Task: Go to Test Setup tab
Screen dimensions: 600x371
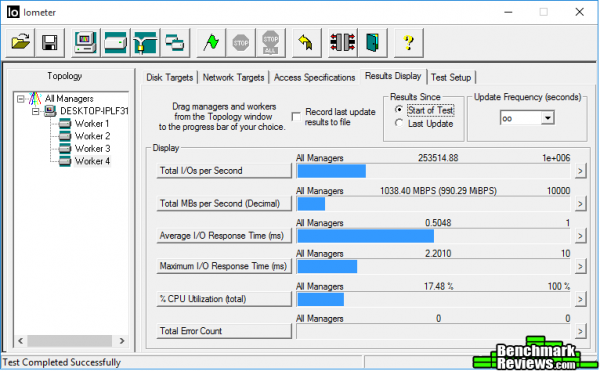Action: (451, 78)
